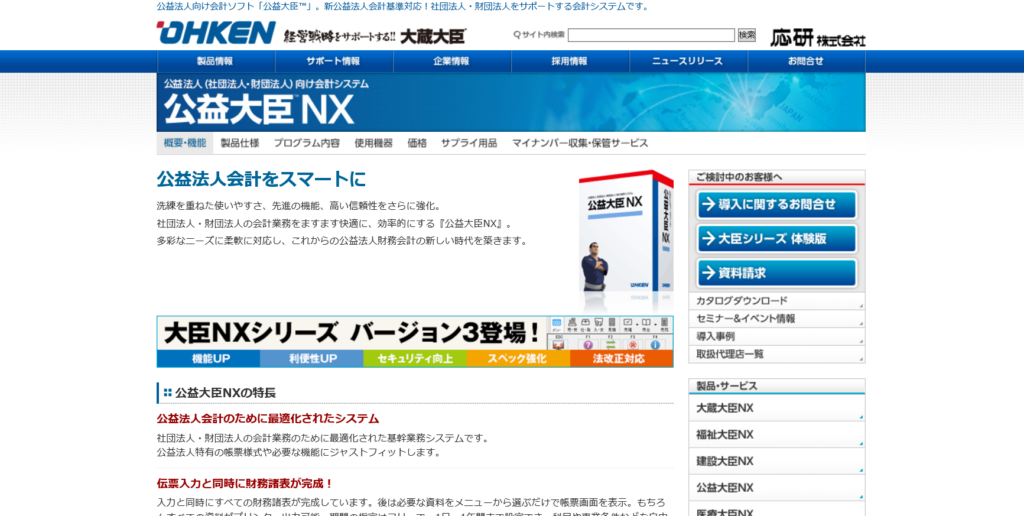The image size is (1024, 516).
Task: Open the サポート情報 navigation menu
Action: coord(334,61)
